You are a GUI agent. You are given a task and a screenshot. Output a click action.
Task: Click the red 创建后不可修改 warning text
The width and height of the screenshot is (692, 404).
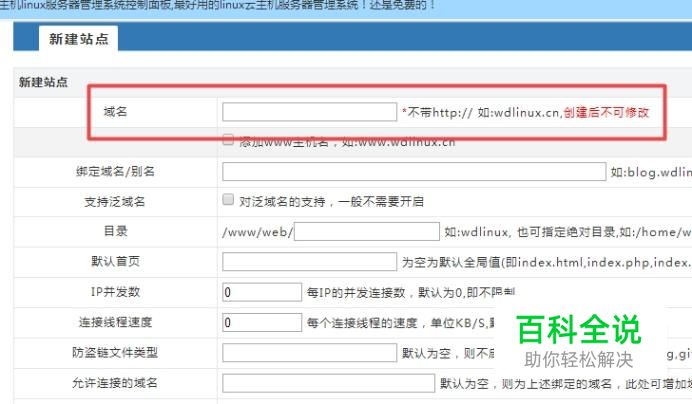pyautogui.click(x=606, y=113)
